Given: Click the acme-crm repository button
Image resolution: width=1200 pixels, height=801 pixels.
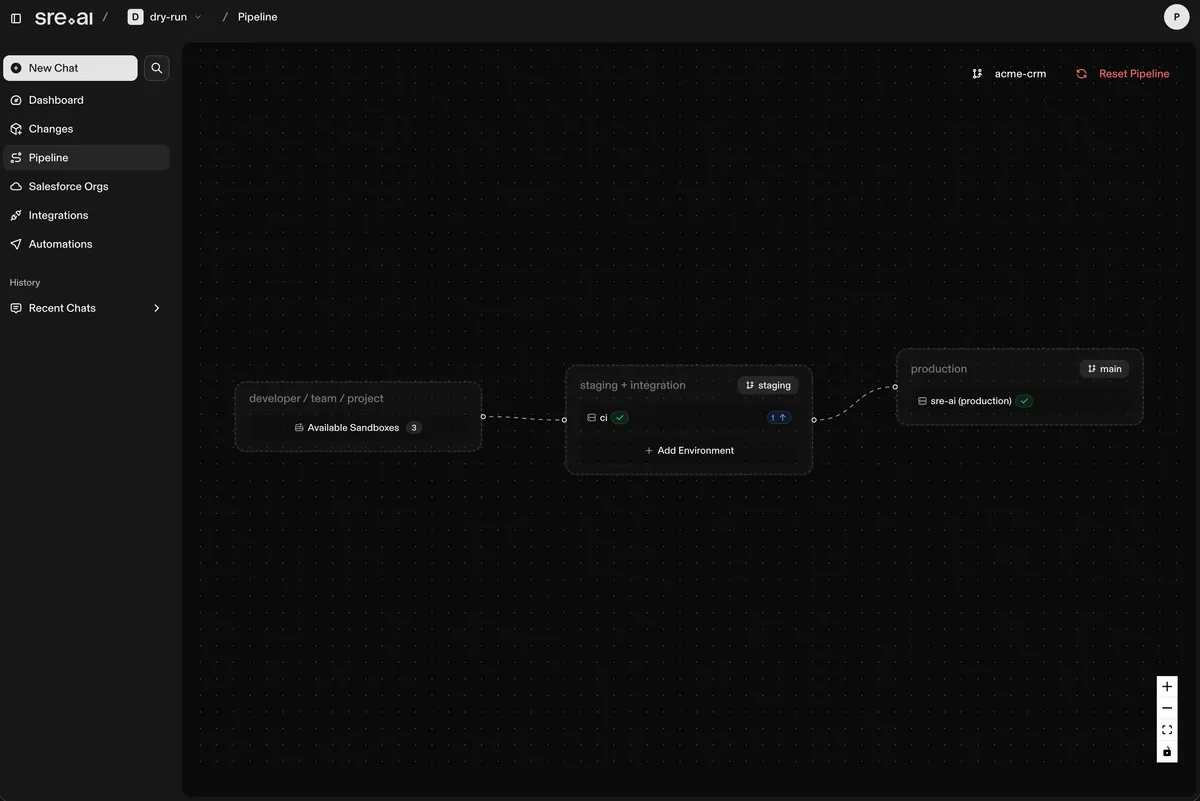Looking at the screenshot, I should tap(1009, 74).
